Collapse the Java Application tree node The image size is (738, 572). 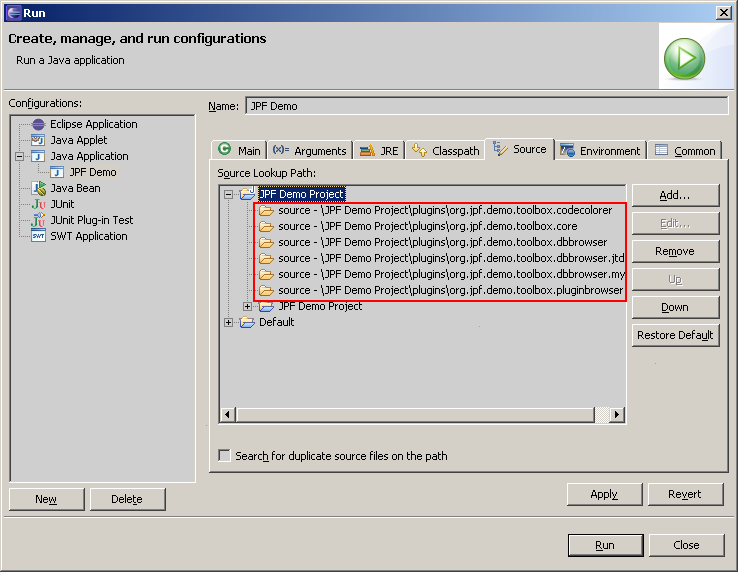click(19, 156)
